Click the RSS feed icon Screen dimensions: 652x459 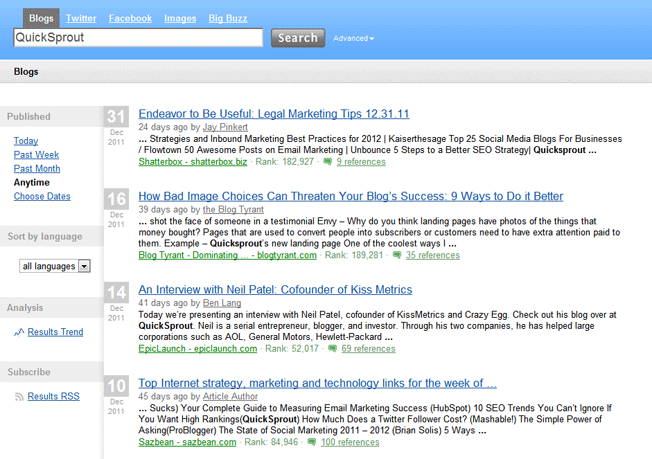(19, 397)
